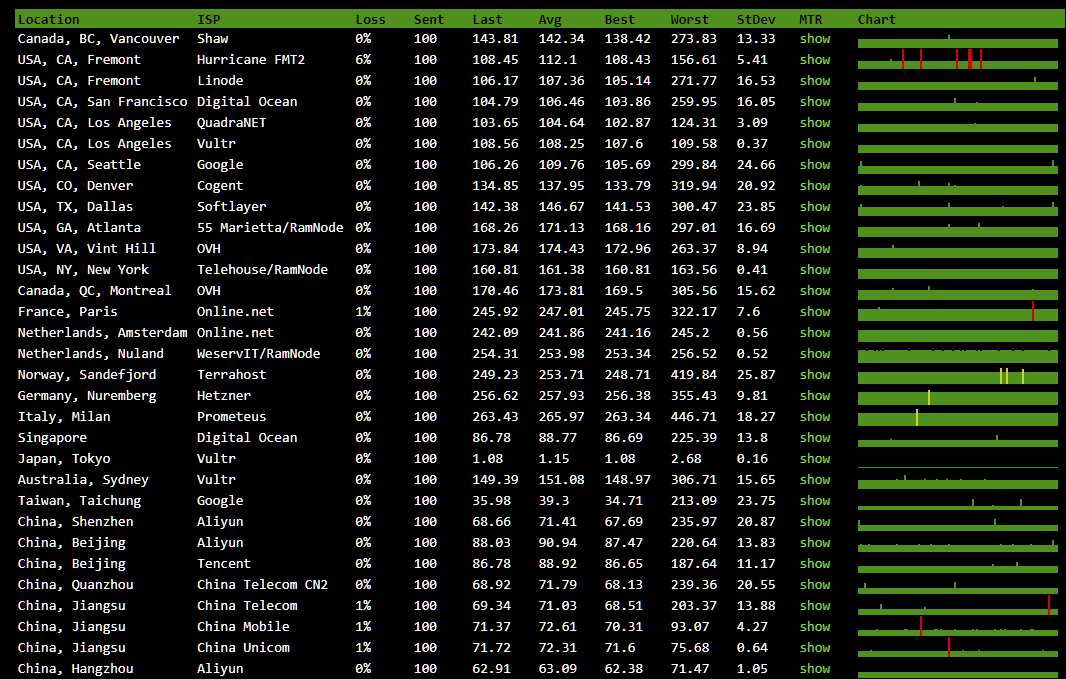Viewport: 1066px width, 679px height.
Task: Click show link for Japan Tokyo Vultr
Action: pyautogui.click(x=814, y=459)
